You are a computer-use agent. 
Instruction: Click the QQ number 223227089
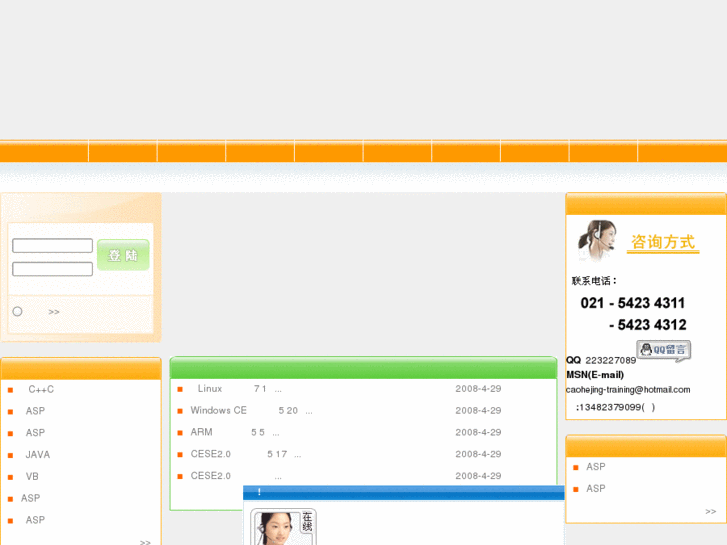point(610,360)
